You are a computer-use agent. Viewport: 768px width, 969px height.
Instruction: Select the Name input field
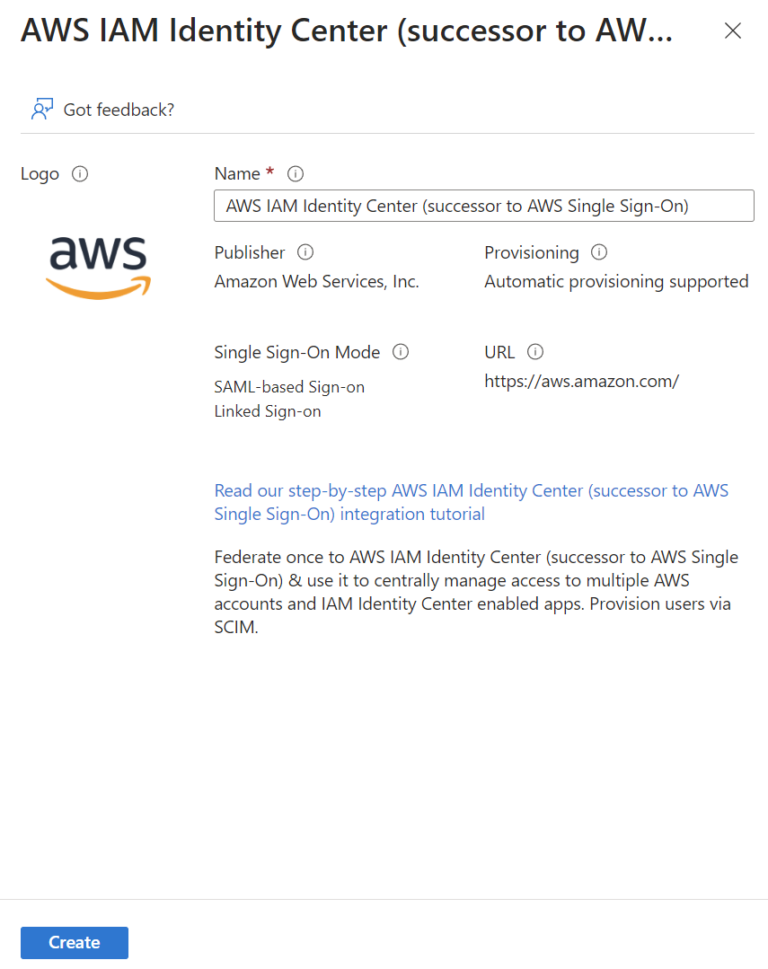pos(484,206)
